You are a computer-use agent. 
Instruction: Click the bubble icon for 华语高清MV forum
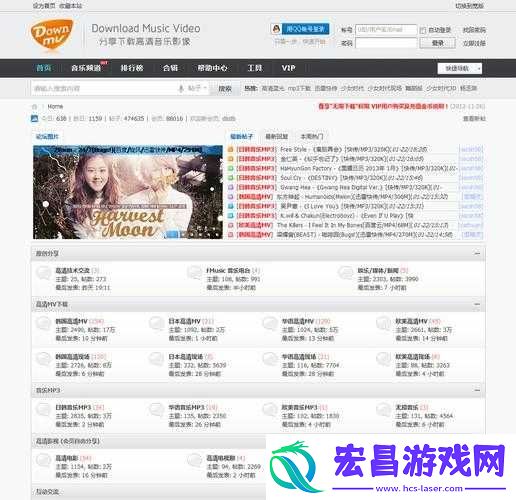270,323
